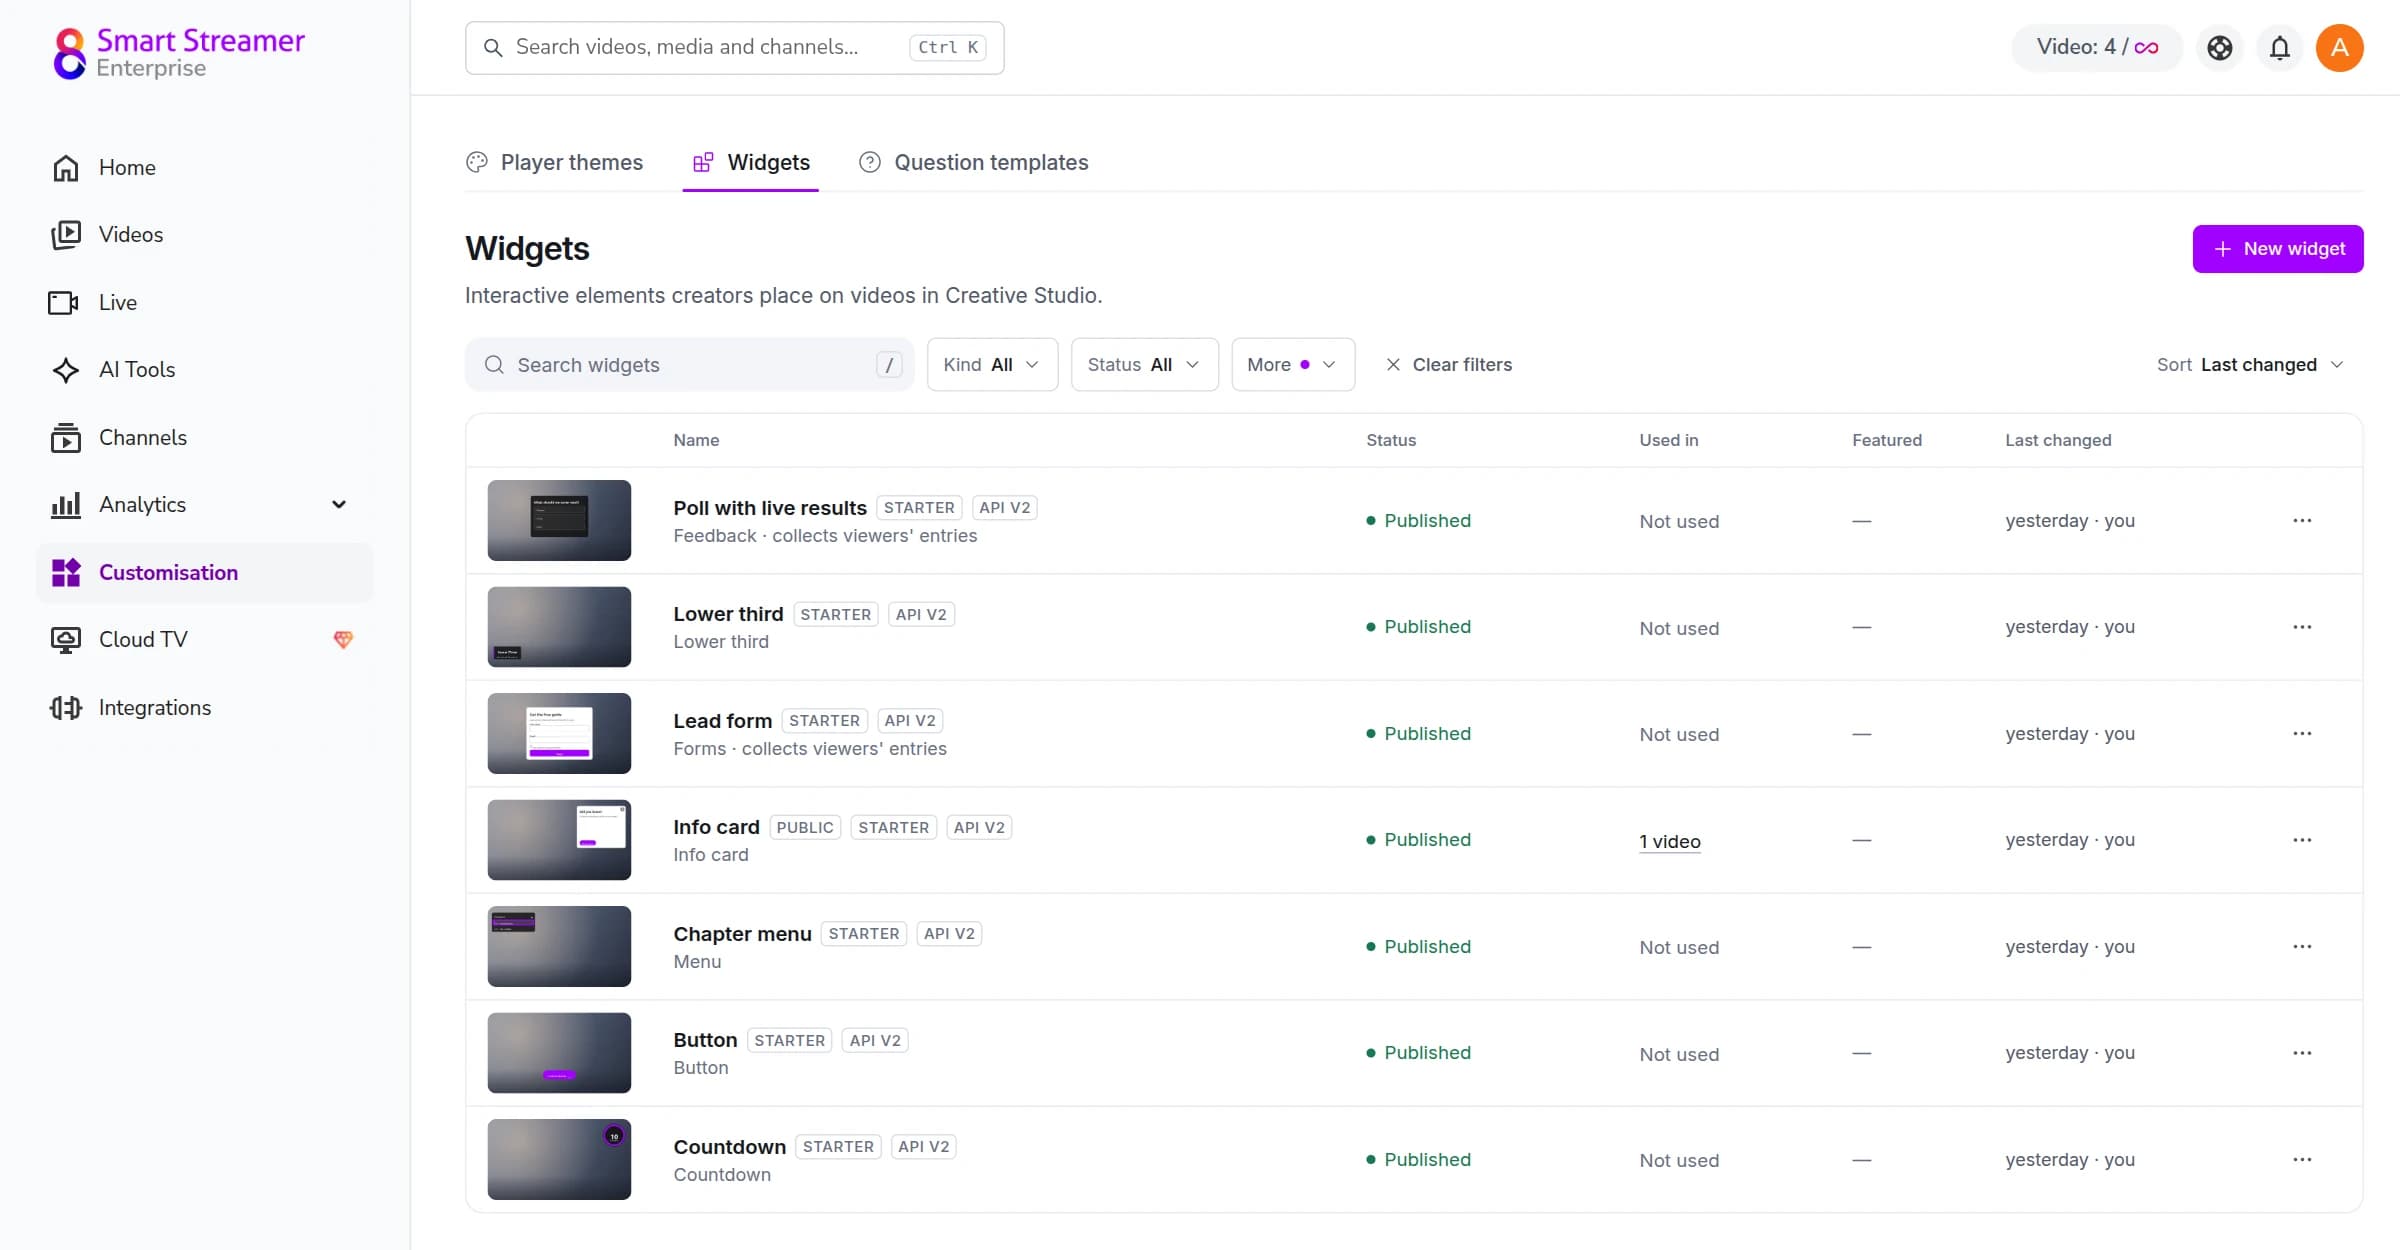
Task: Open the notifications bell
Action: click(2279, 47)
